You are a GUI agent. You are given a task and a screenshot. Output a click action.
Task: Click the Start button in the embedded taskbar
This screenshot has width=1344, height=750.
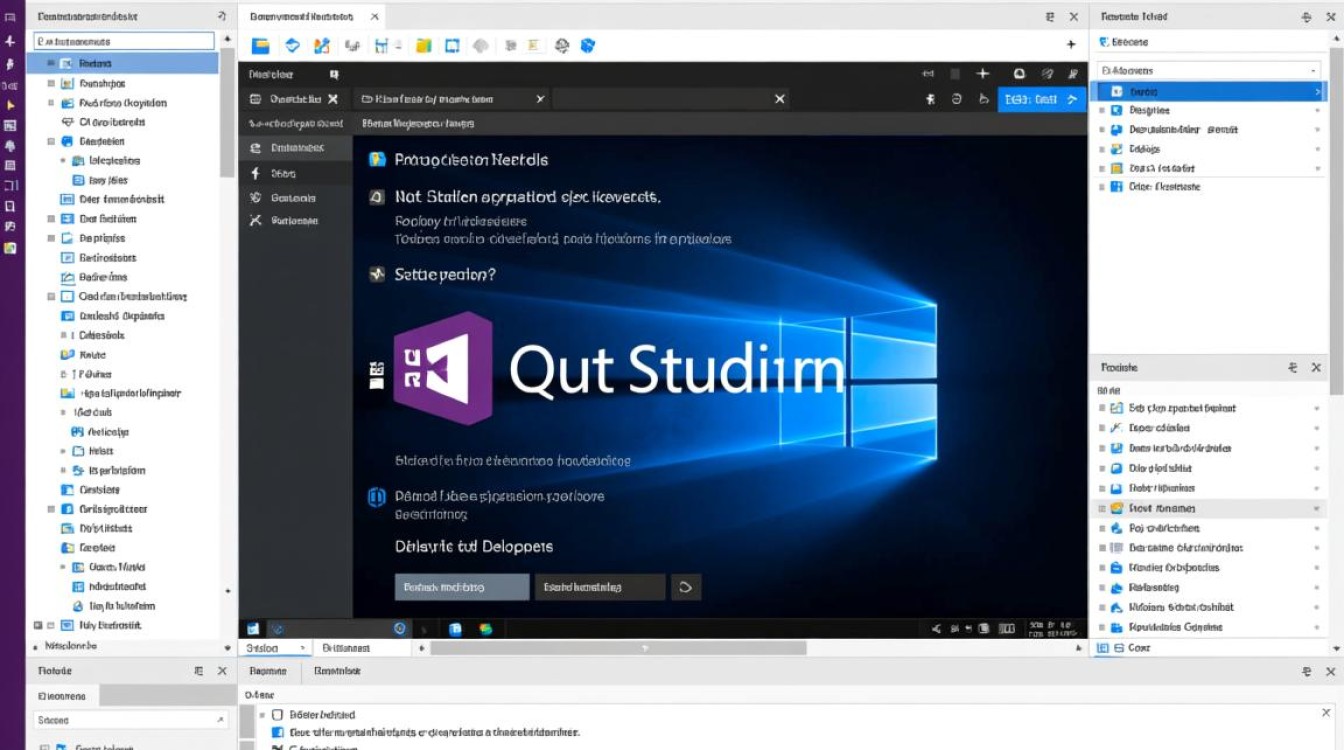pyautogui.click(x=253, y=629)
